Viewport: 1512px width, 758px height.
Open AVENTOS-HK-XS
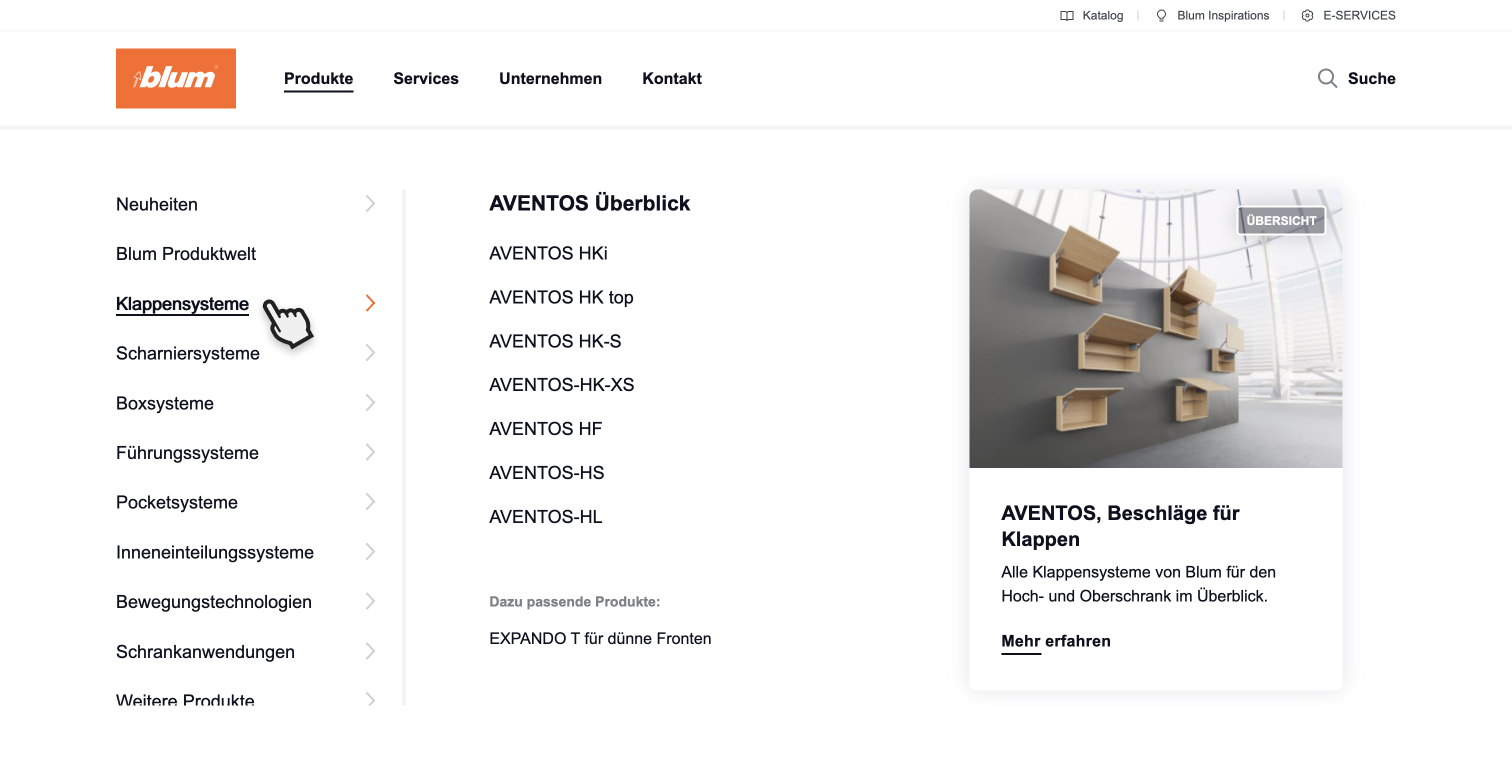click(562, 385)
